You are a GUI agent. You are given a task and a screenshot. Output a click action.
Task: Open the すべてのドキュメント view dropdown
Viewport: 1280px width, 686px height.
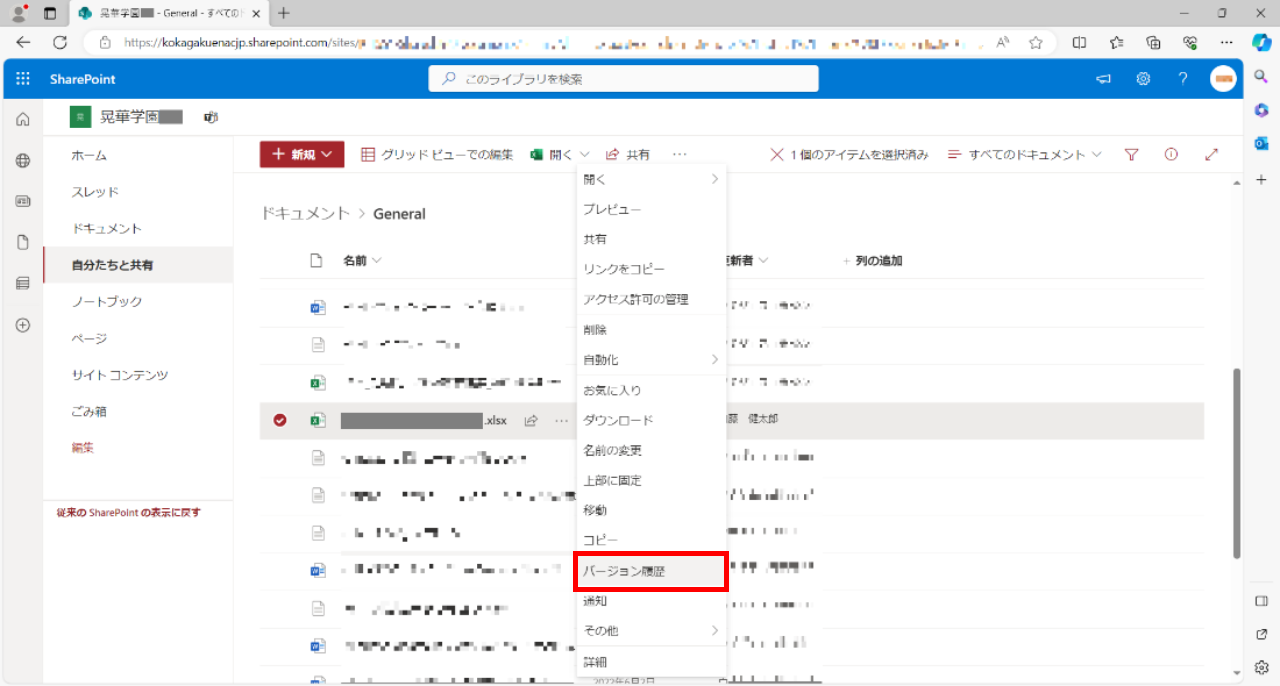pyautogui.click(x=1024, y=155)
